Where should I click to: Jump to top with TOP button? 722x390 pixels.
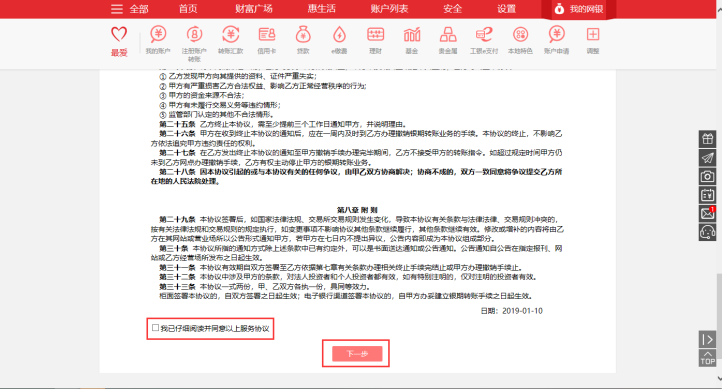tap(707, 358)
